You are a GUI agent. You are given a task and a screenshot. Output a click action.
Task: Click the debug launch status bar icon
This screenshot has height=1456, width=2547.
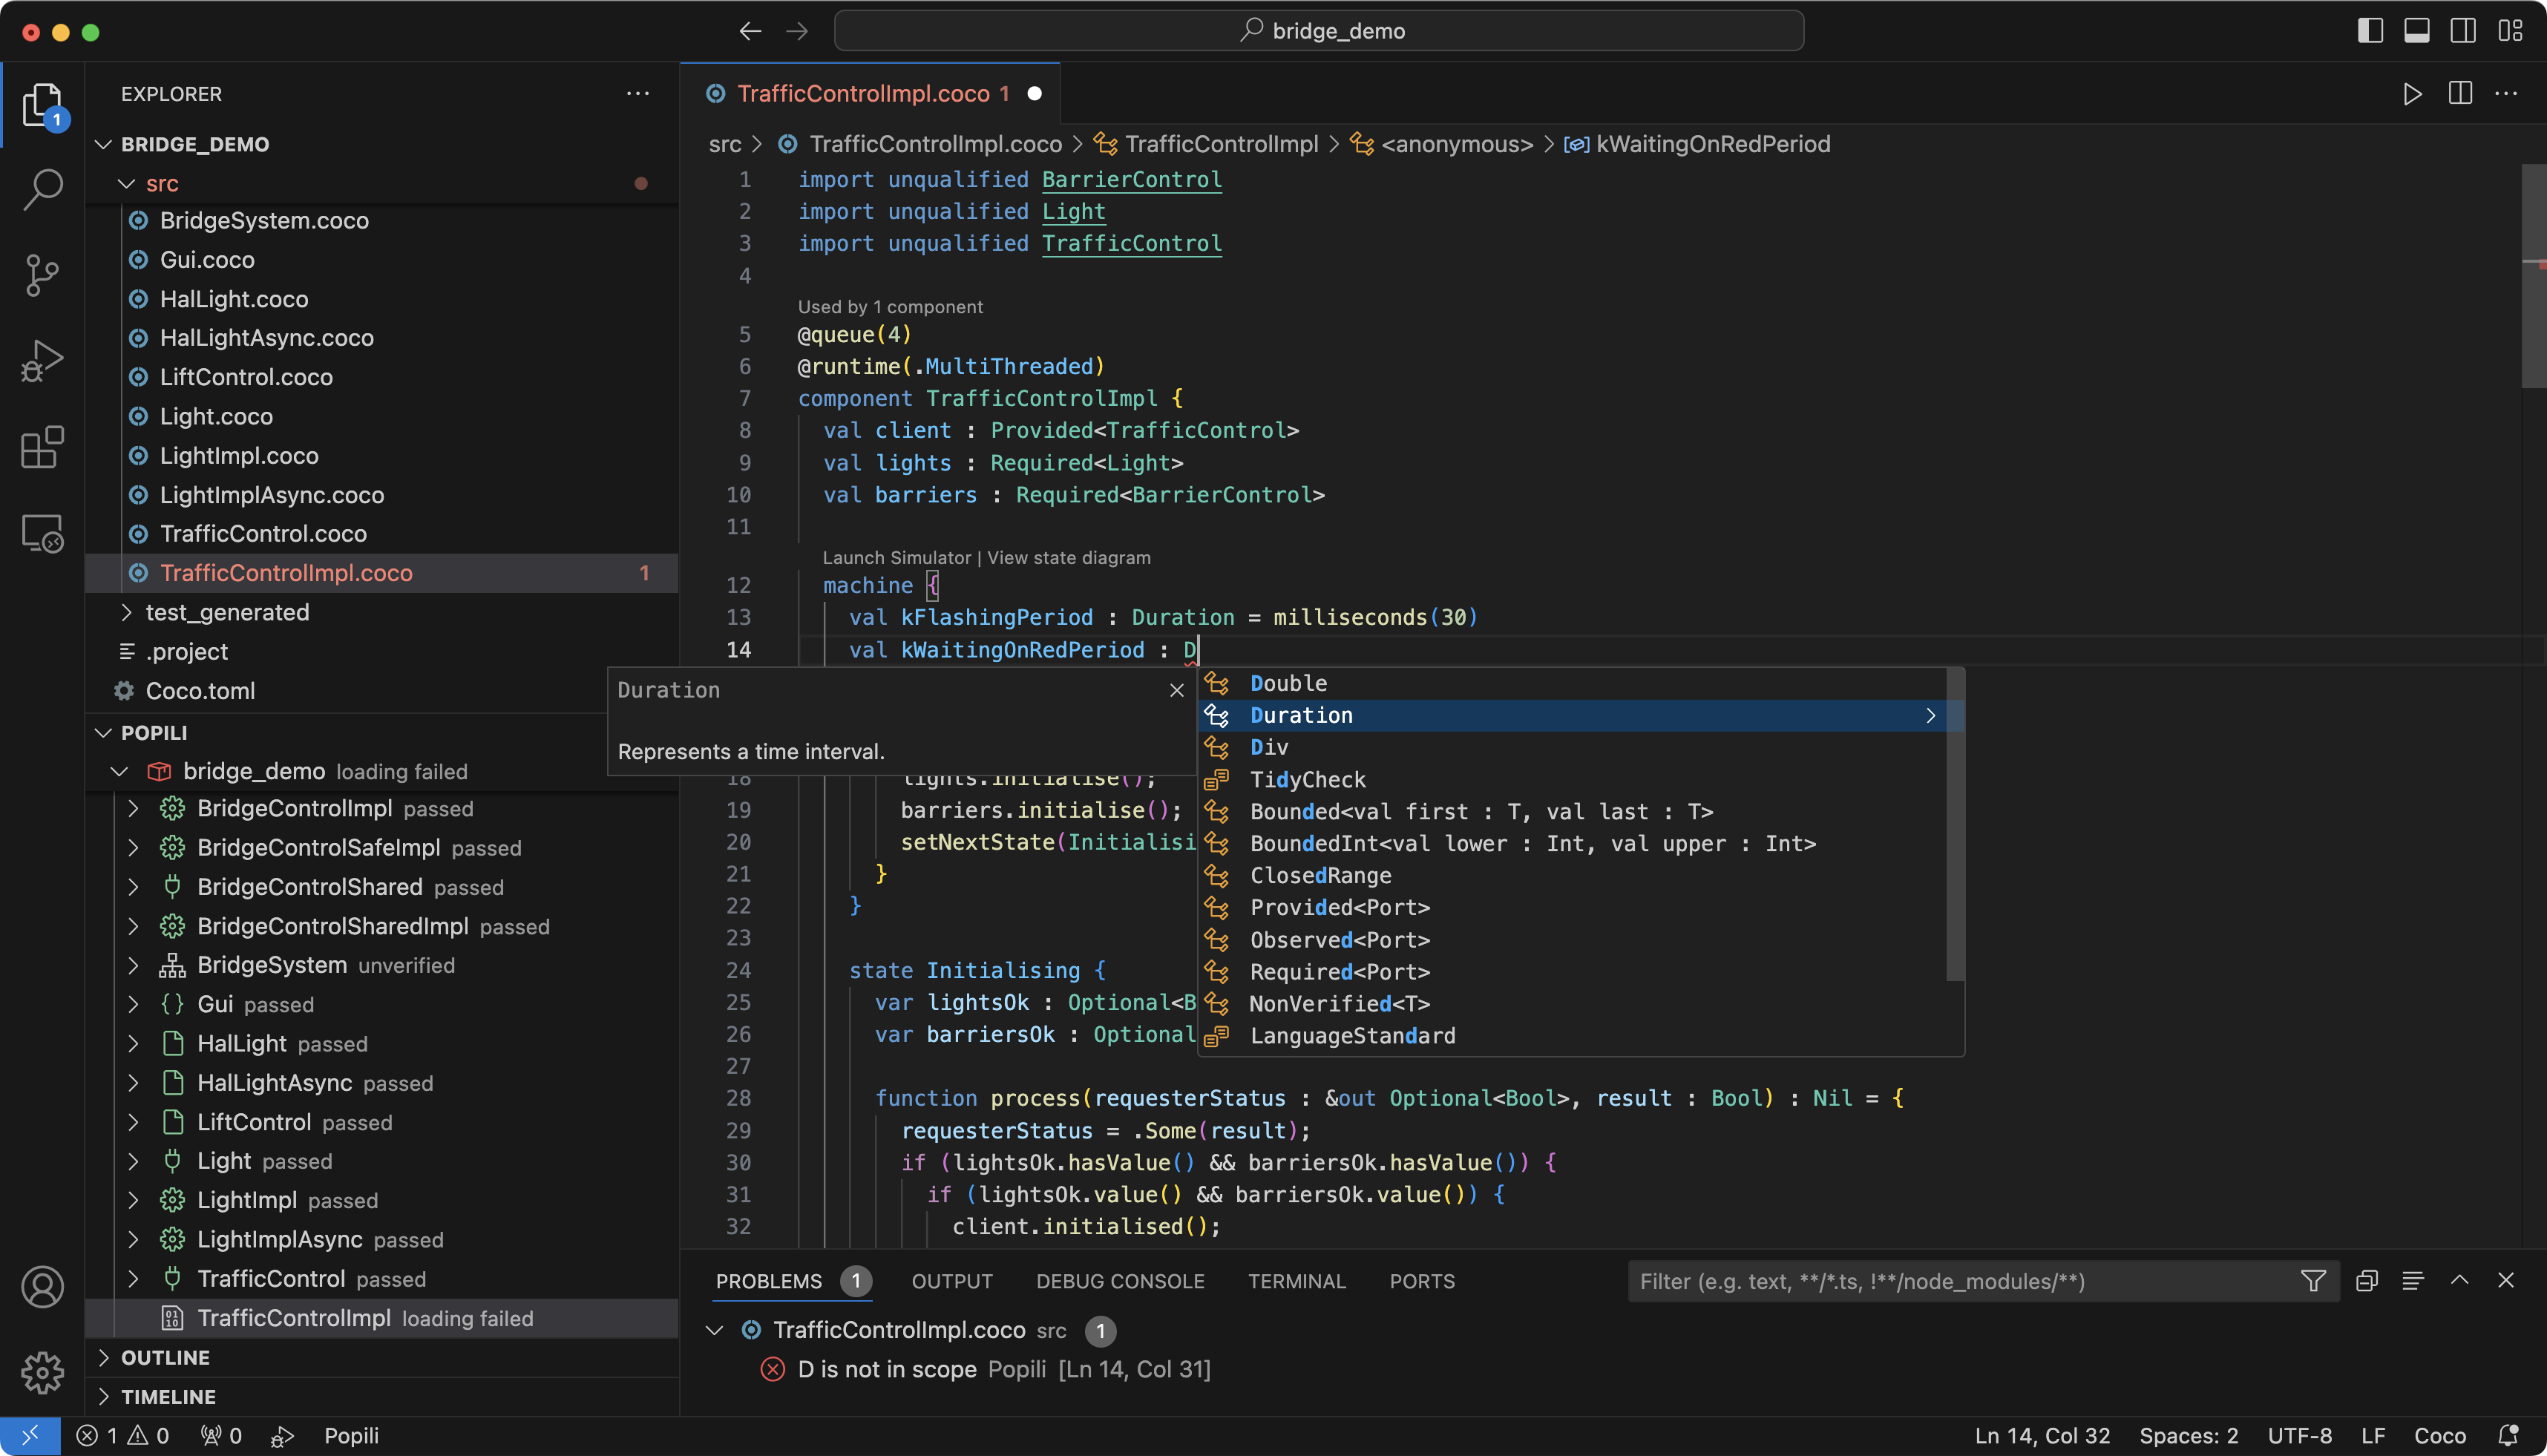[x=282, y=1436]
